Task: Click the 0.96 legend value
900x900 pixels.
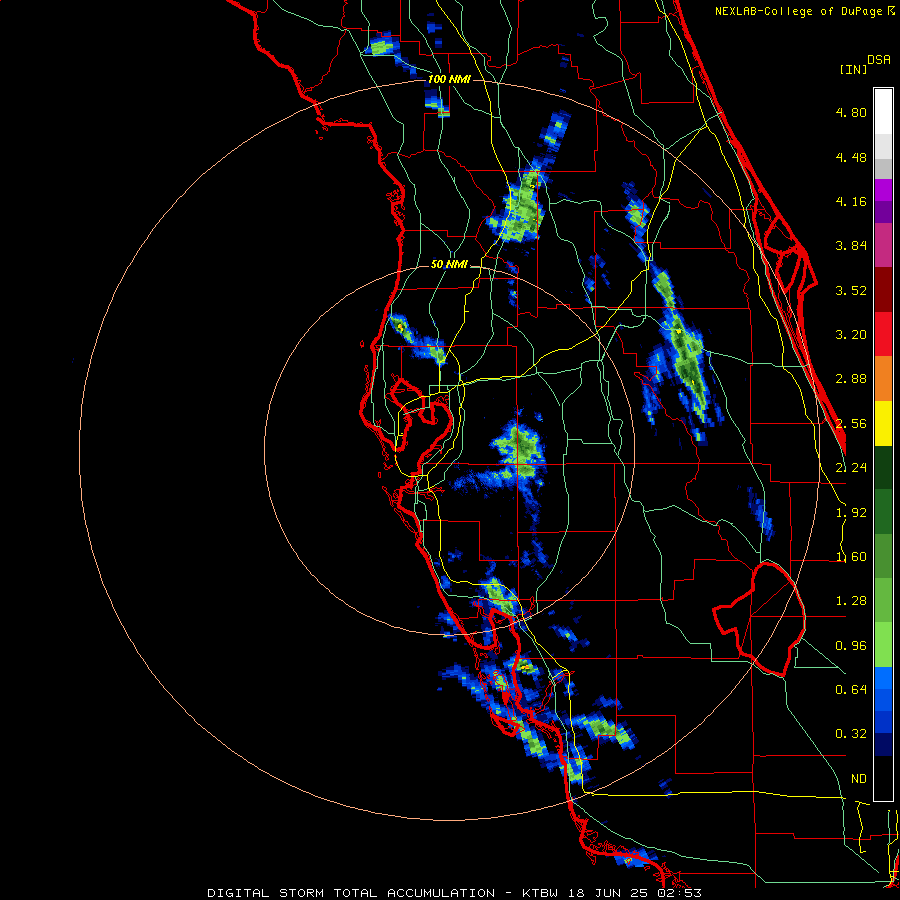Action: [x=851, y=646]
